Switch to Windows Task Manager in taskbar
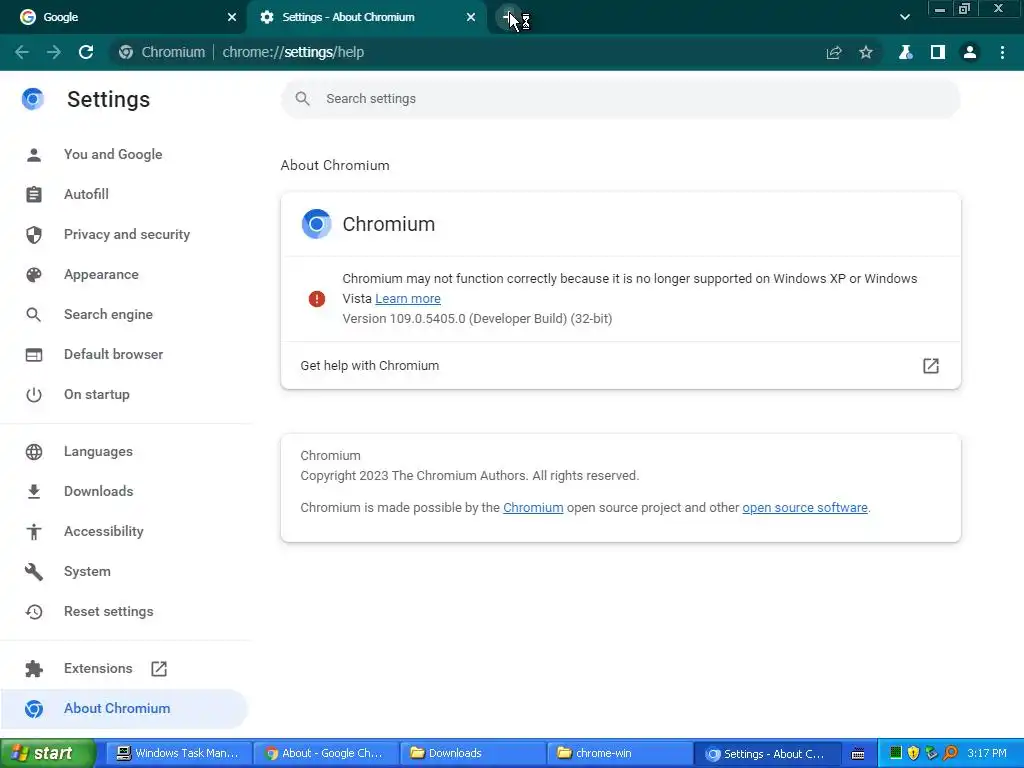This screenshot has height=768, width=1024. (177, 754)
